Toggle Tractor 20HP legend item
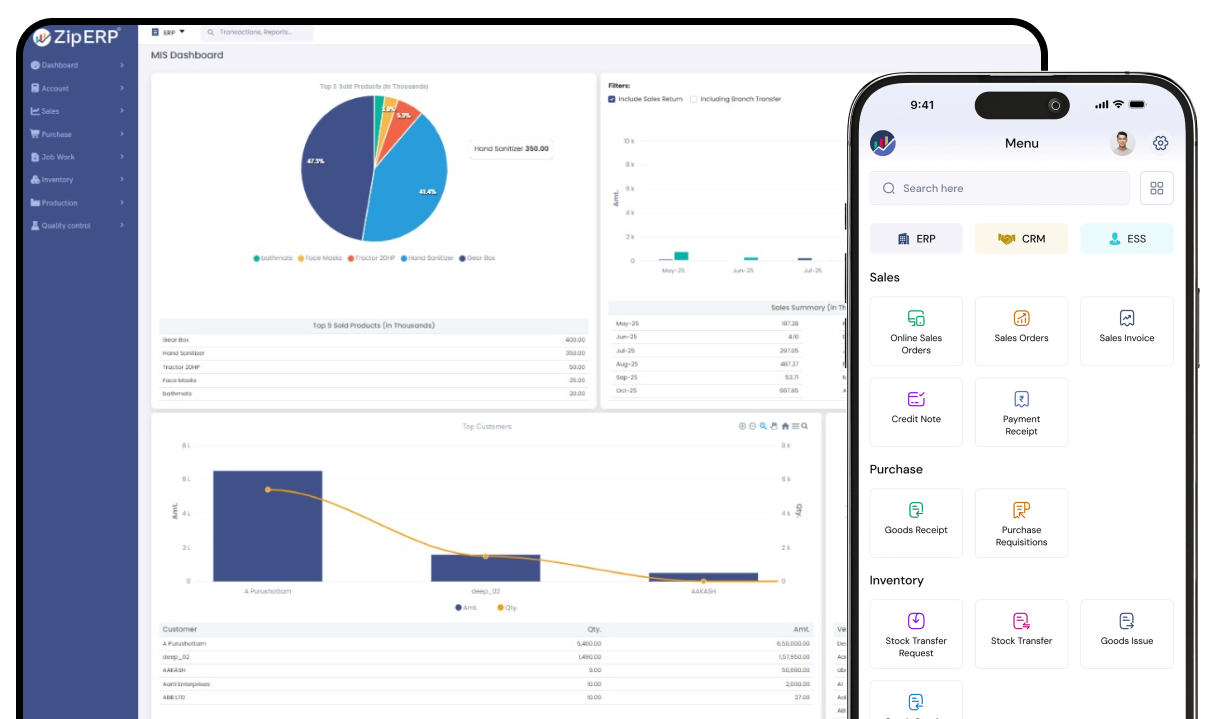This screenshot has height=719, width=1213. click(x=372, y=258)
